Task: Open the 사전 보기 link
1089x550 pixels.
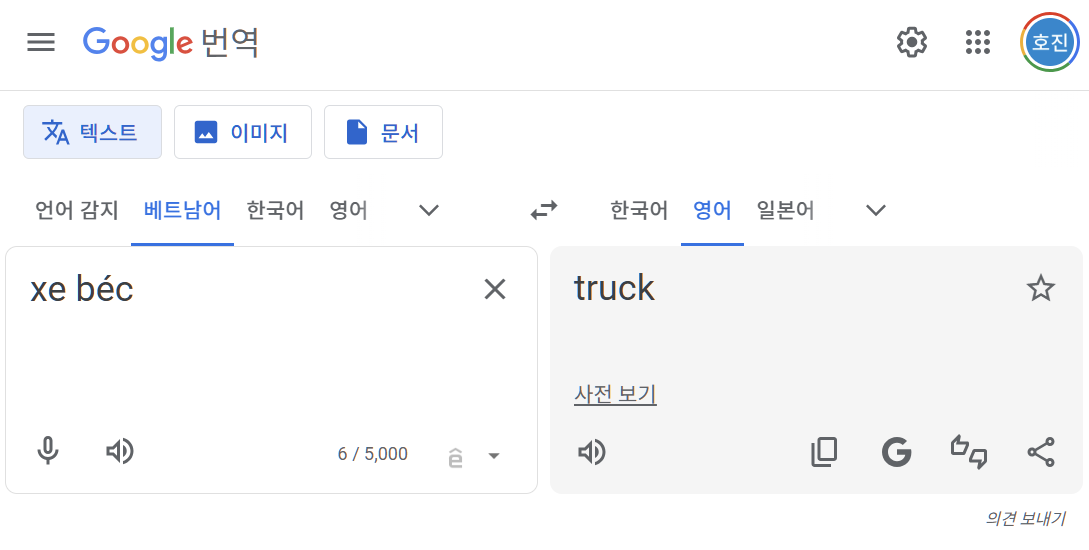Action: pos(615,394)
